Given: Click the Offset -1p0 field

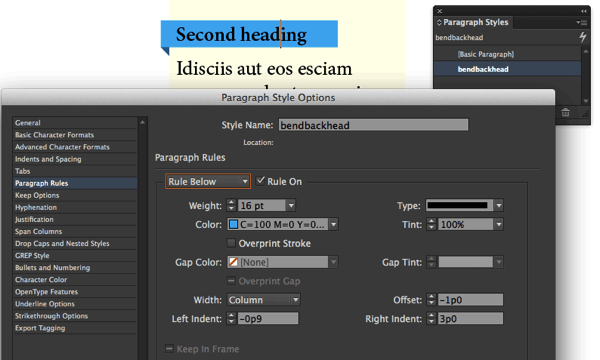Looking at the screenshot, I should [x=470, y=300].
